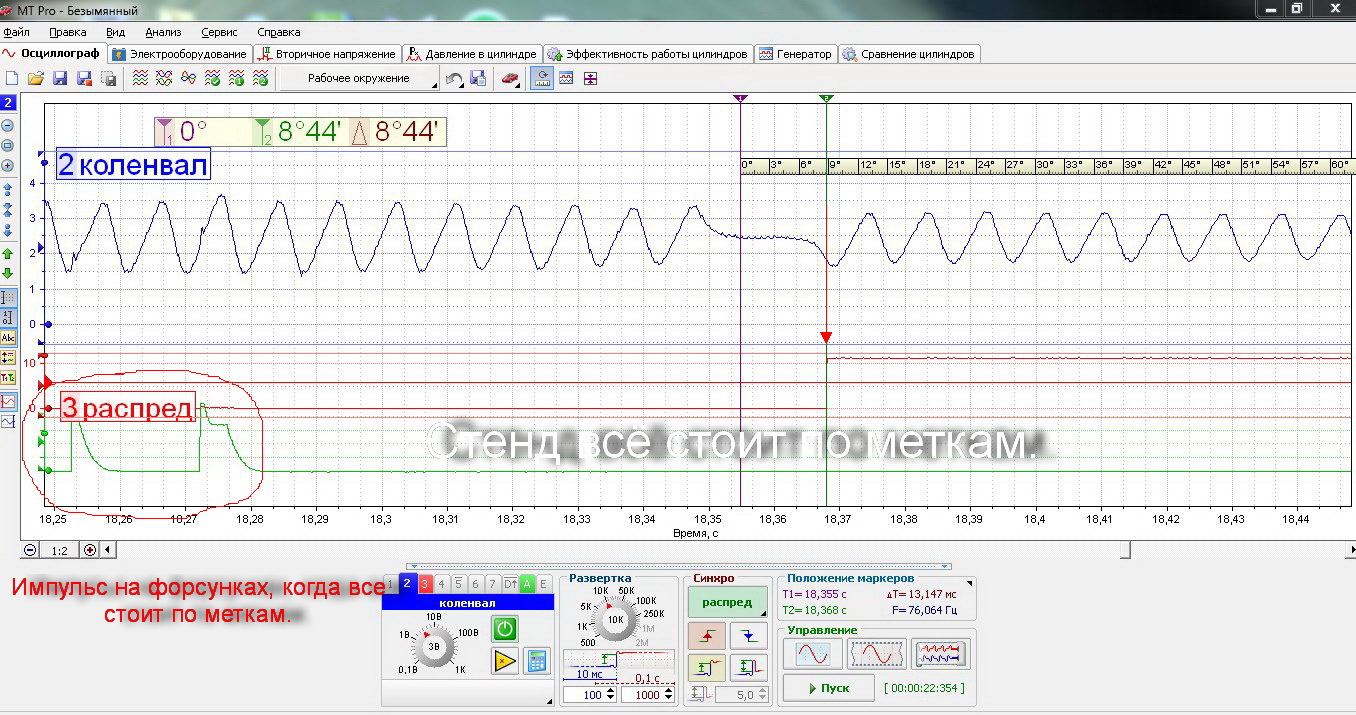Viewport: 1356px width, 715px height.
Task: Save the current oscillogram
Action: tap(60, 78)
